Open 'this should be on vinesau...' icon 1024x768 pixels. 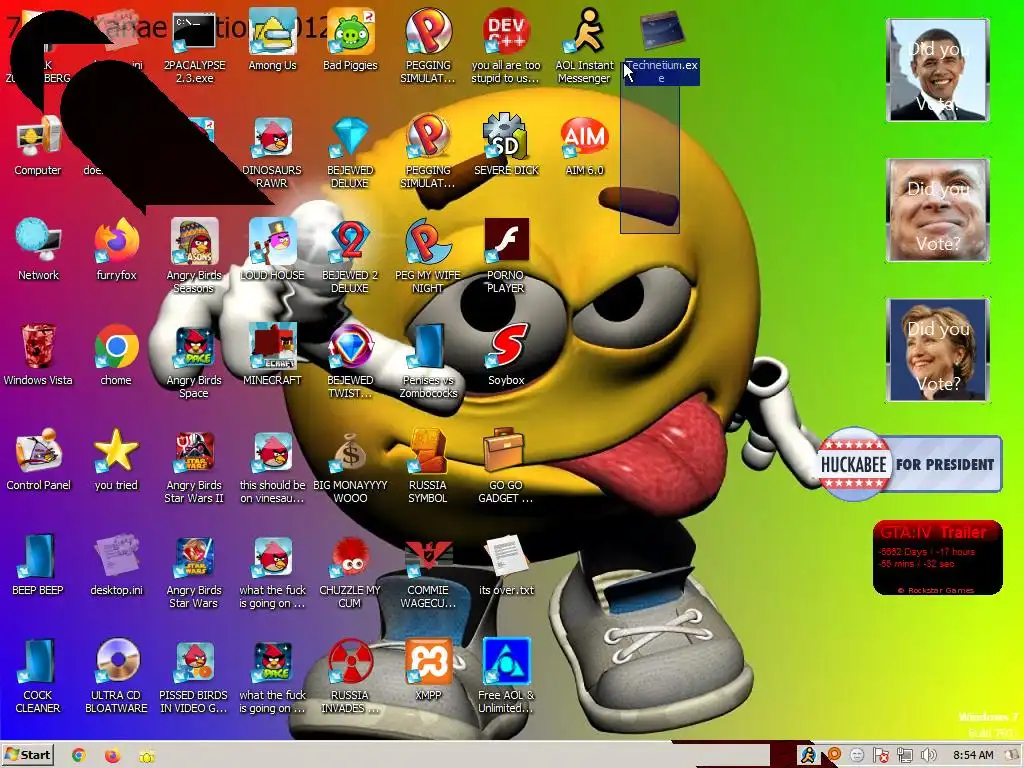point(272,467)
